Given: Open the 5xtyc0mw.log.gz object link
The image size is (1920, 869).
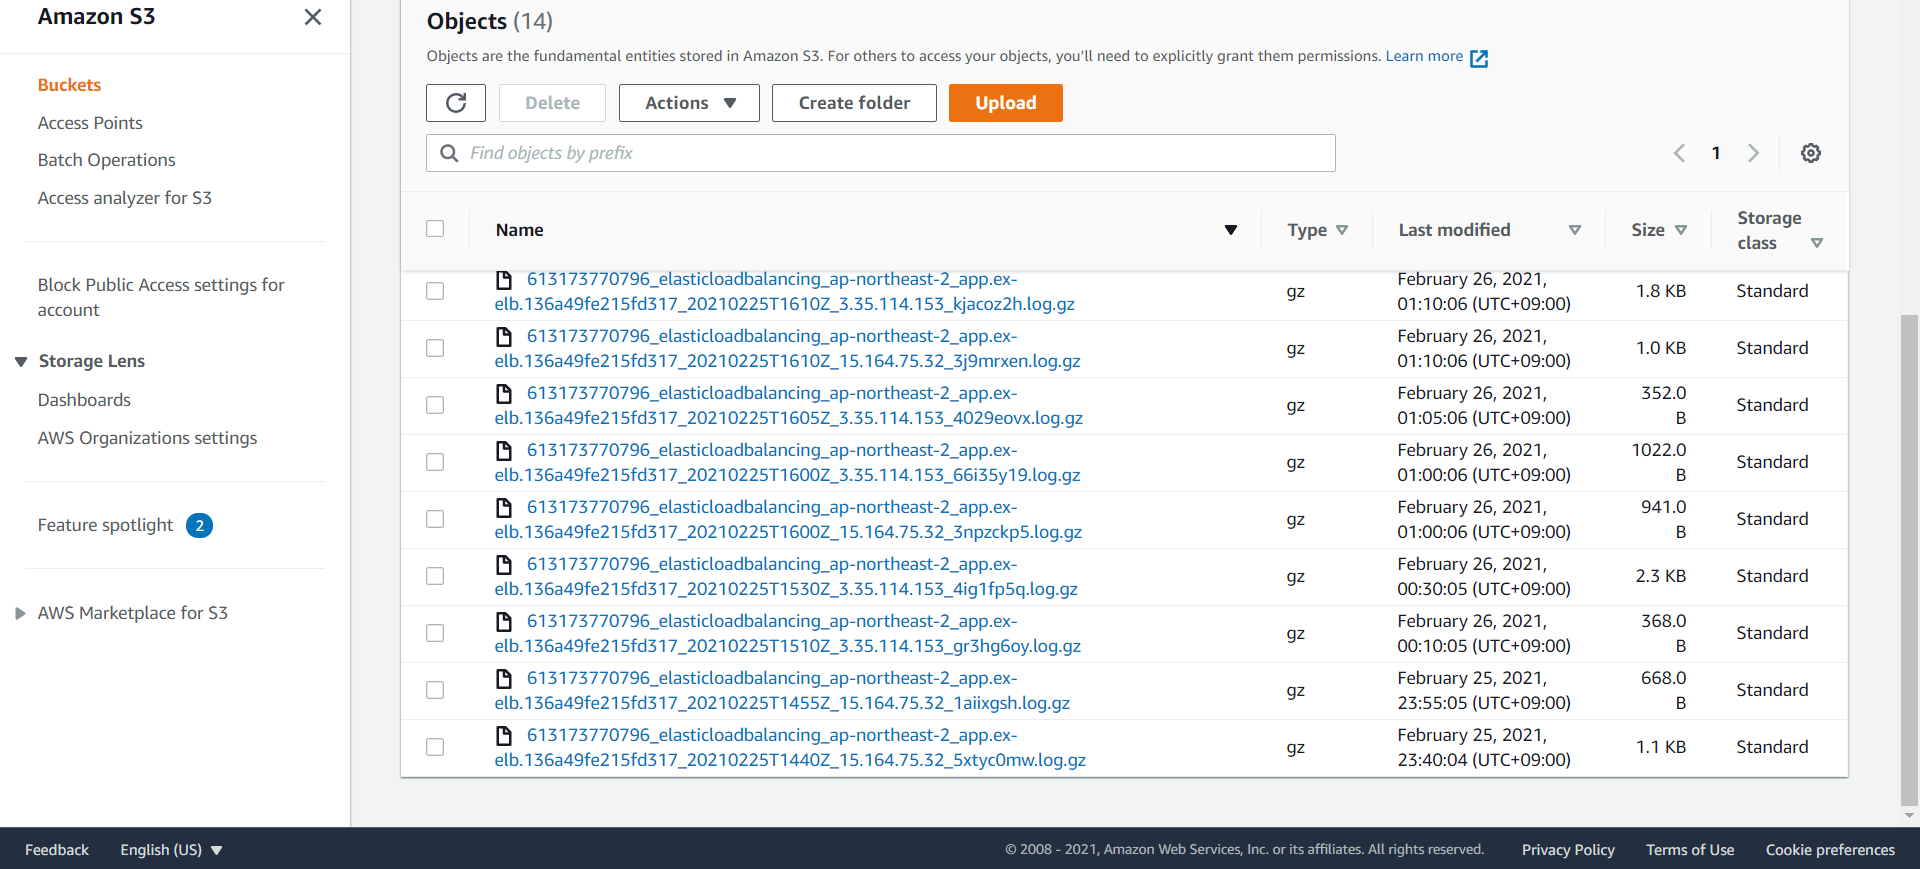Looking at the screenshot, I should pyautogui.click(x=790, y=748).
